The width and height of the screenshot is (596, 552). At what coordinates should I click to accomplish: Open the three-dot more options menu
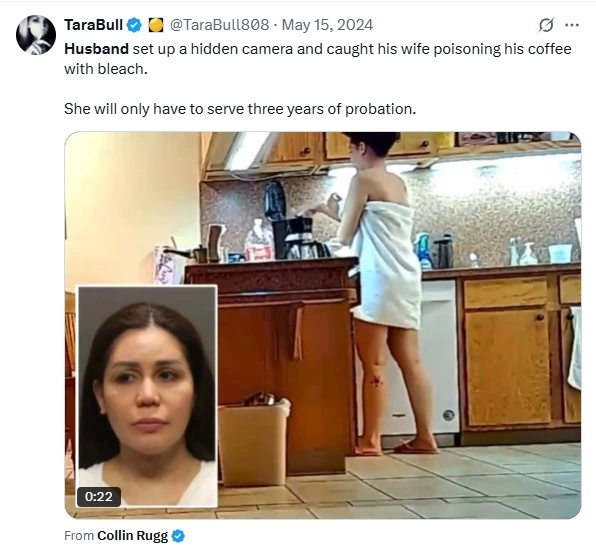coord(572,25)
